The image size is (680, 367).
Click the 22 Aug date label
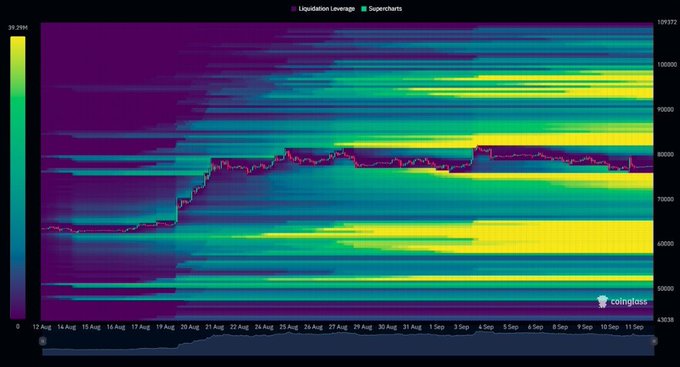(x=239, y=327)
